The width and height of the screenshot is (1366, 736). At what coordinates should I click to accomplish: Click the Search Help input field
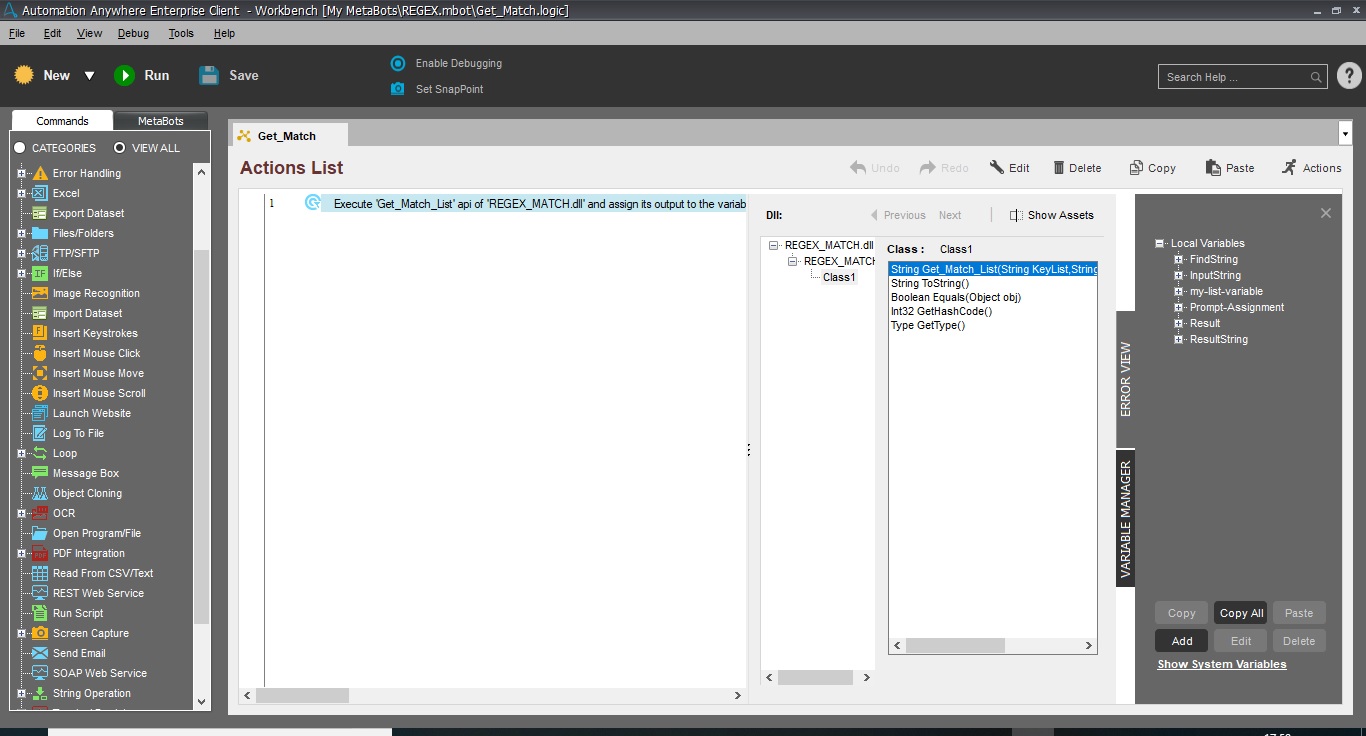click(1238, 77)
